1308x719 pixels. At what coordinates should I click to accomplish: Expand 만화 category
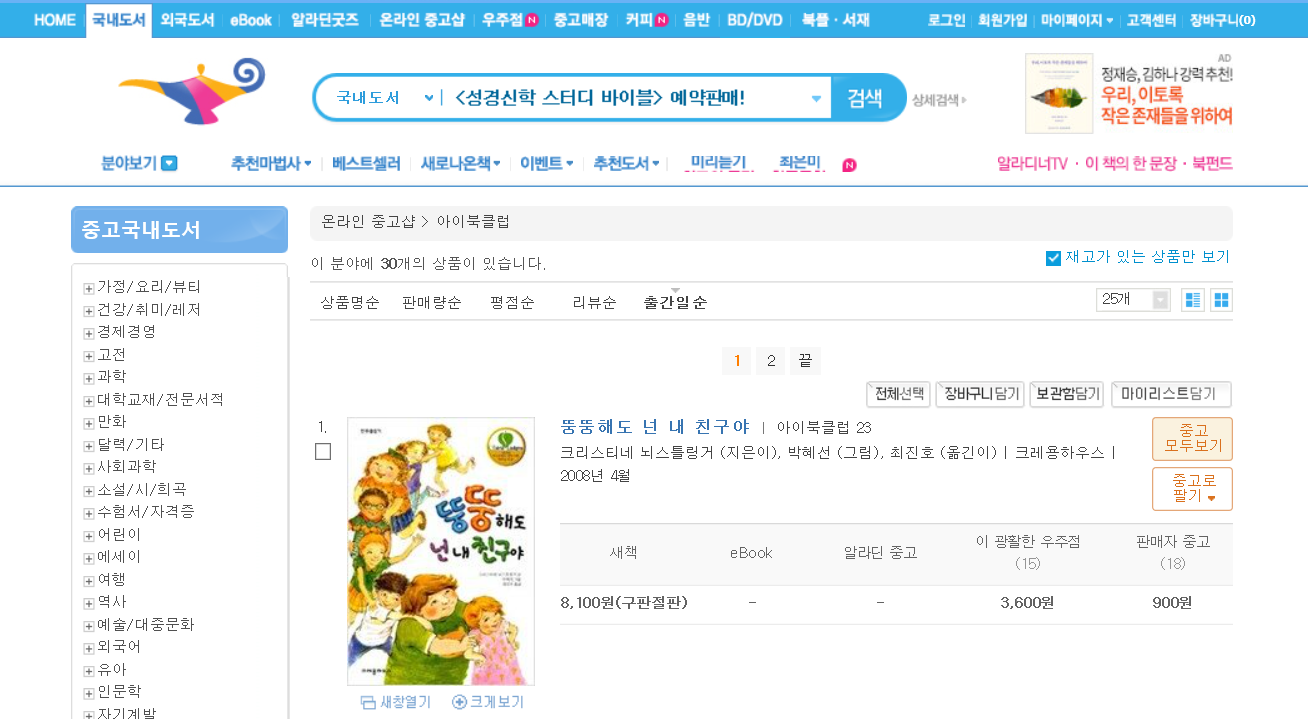(x=89, y=423)
